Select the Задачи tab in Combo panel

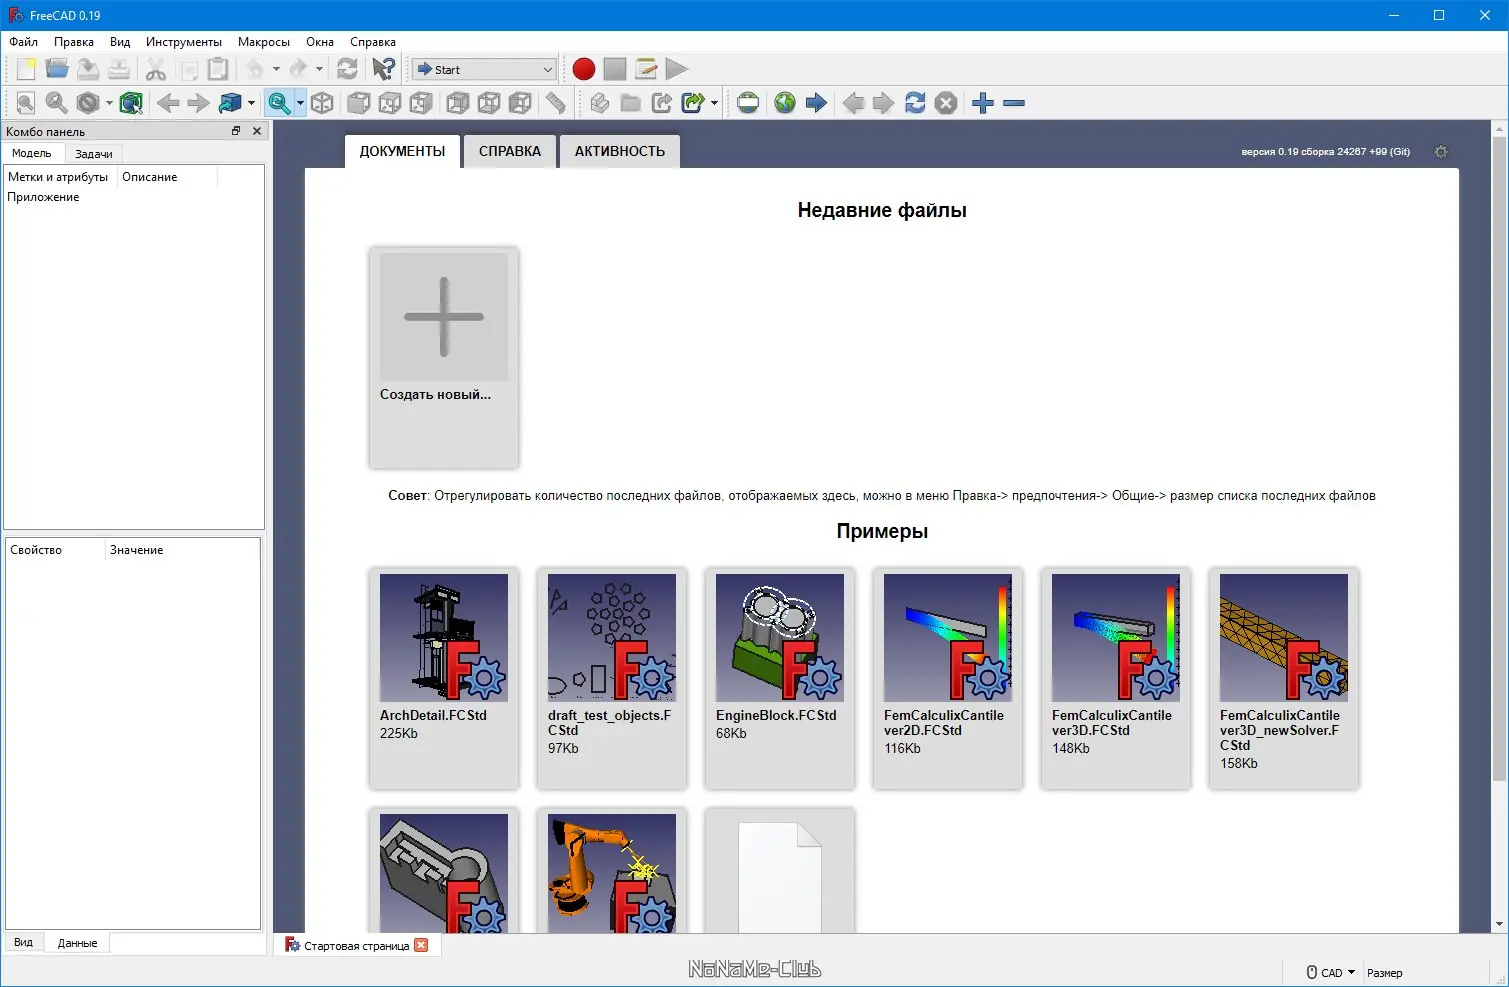pos(94,153)
